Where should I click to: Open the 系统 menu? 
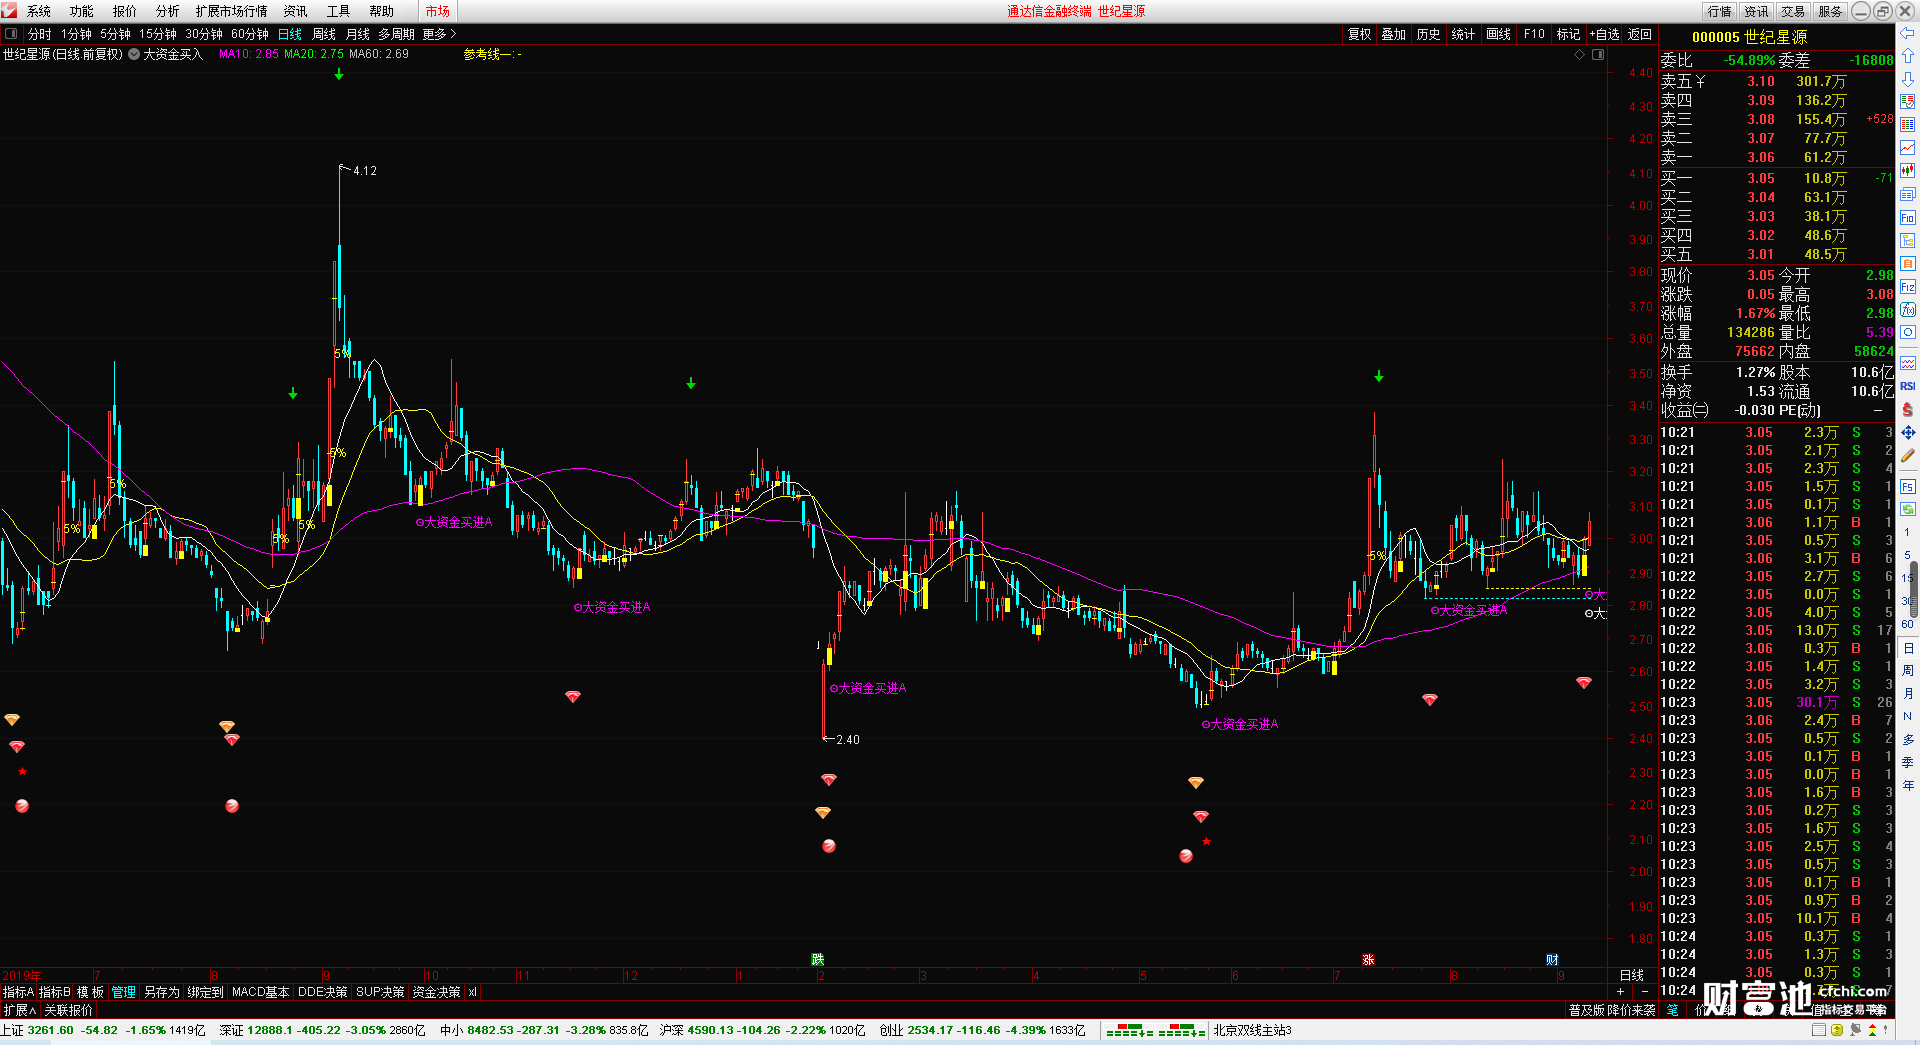[39, 11]
